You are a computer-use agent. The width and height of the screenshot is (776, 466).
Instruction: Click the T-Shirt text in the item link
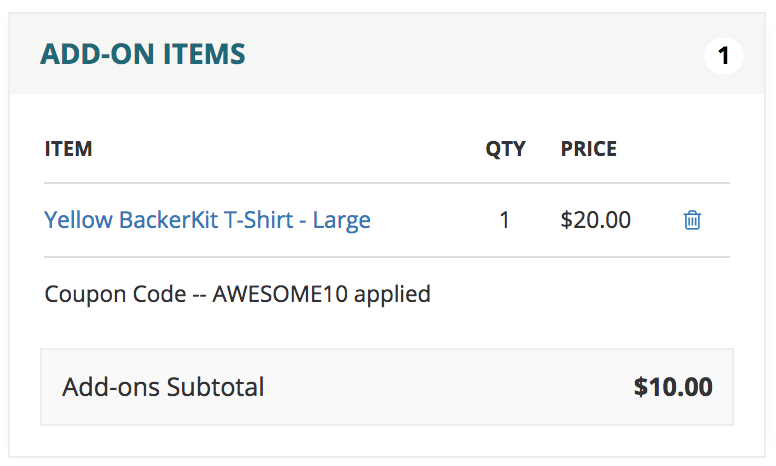[x=259, y=220]
